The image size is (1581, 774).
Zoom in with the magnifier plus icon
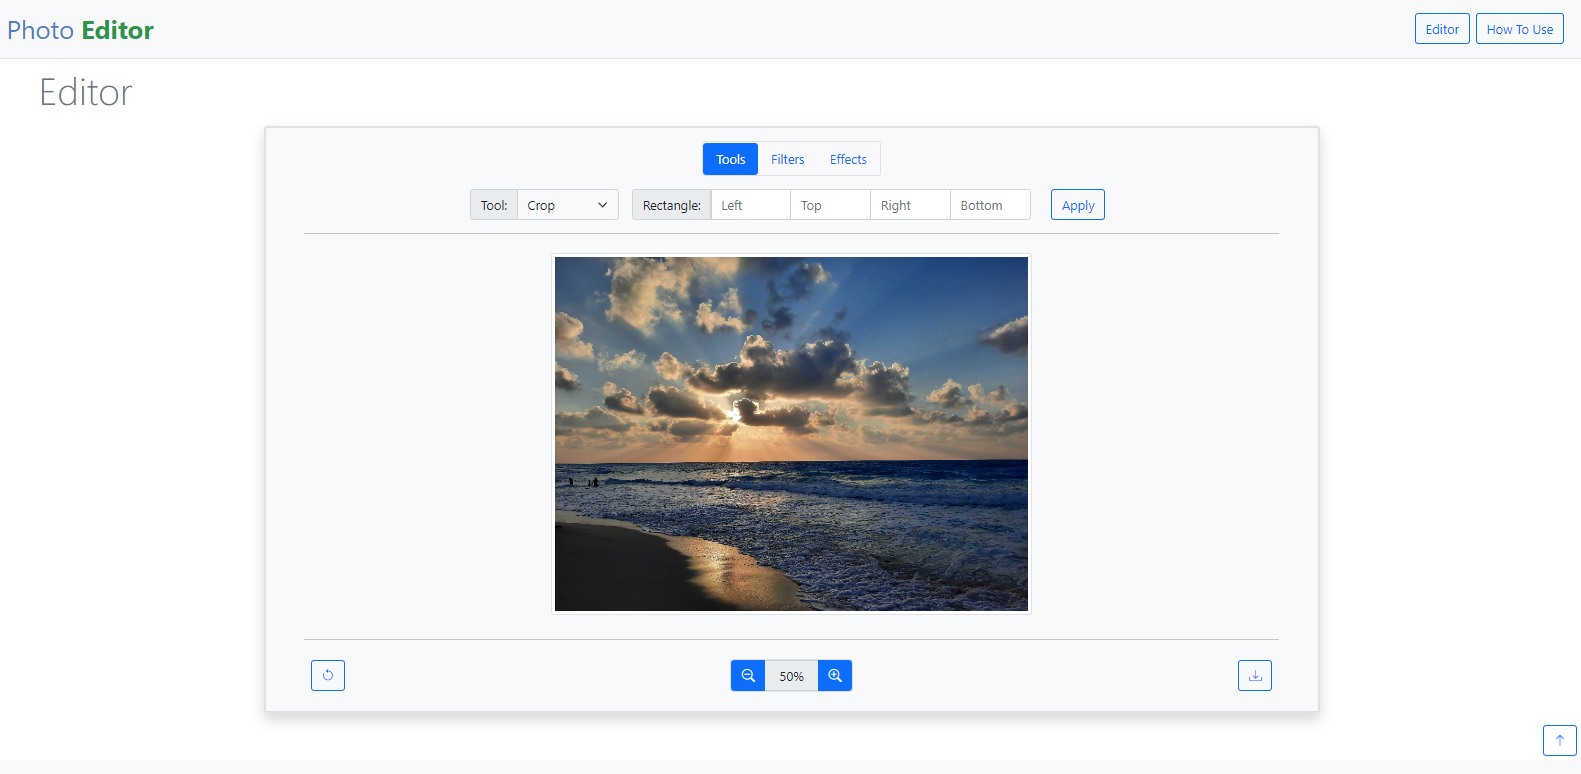pyautogui.click(x=835, y=676)
